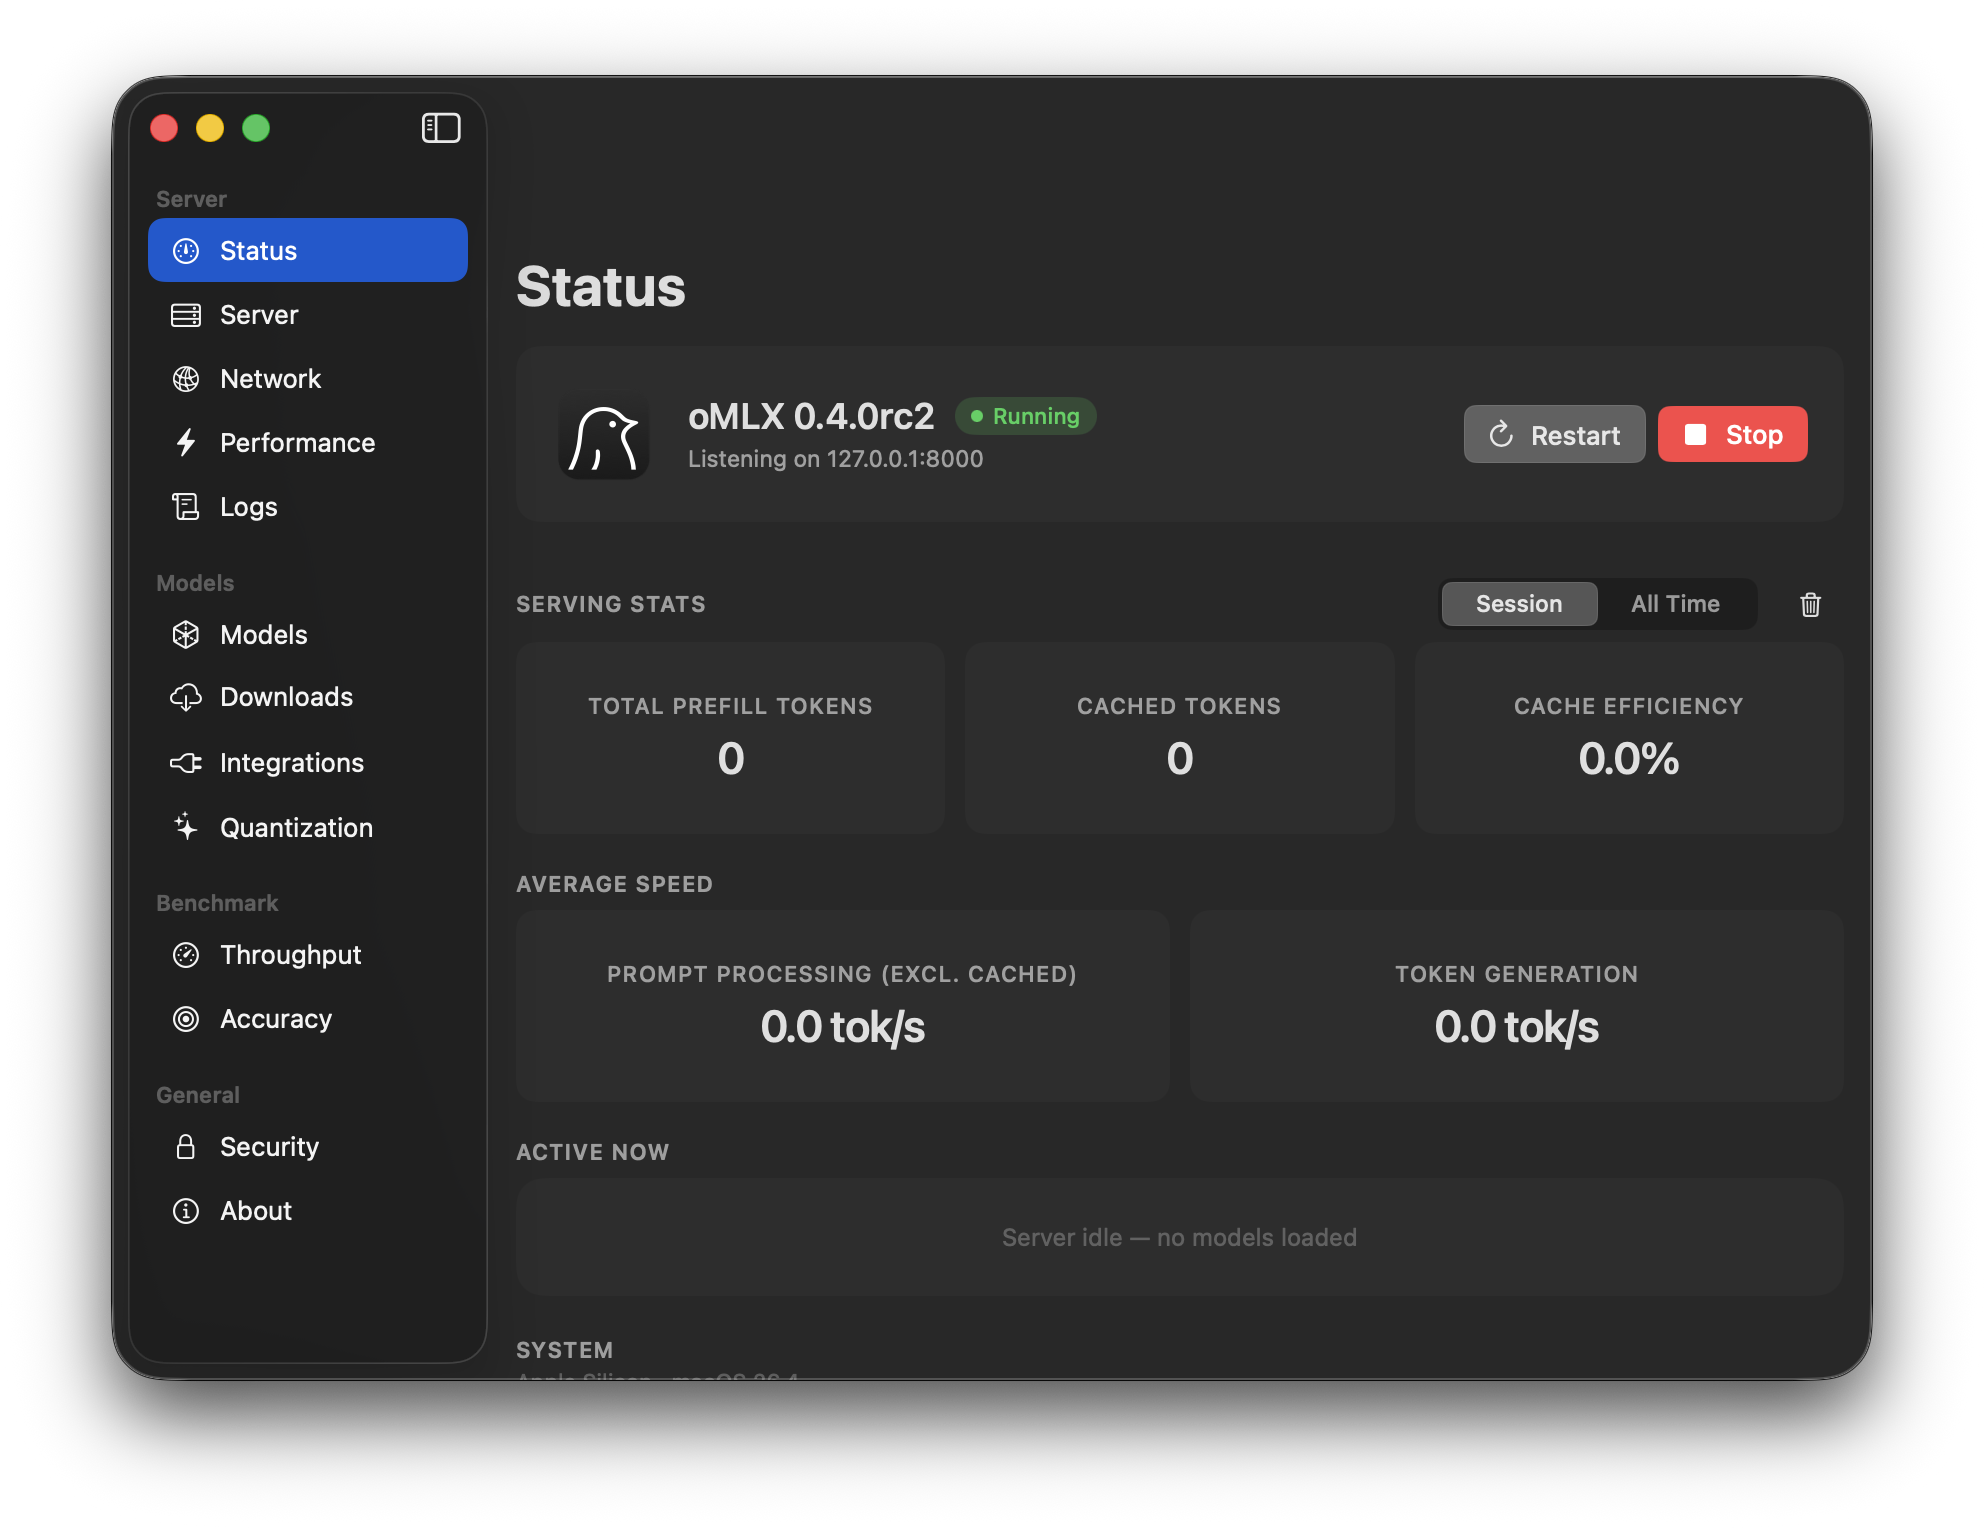Open Server settings via its rack icon
1984x1528 pixels.
[x=186, y=315]
